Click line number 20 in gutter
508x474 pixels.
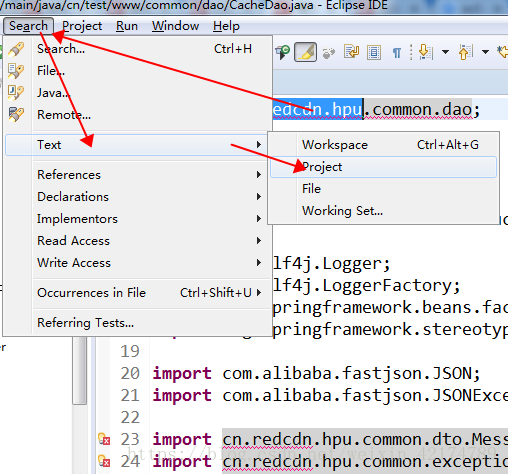pos(130,373)
